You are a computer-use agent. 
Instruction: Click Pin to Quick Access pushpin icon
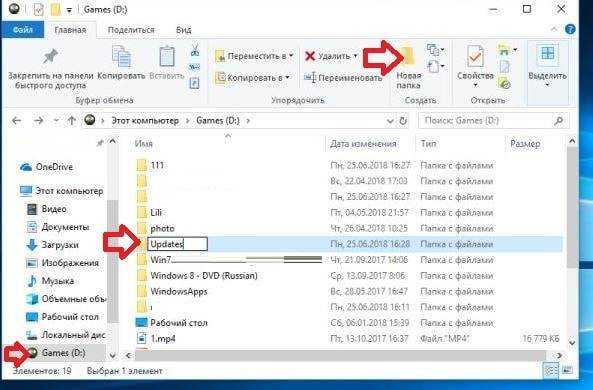(51, 56)
